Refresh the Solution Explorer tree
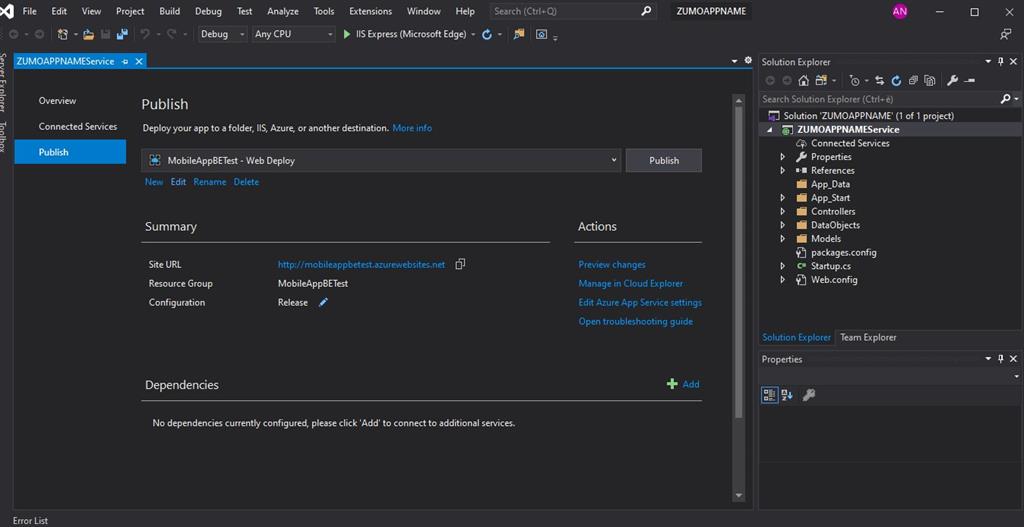The height and width of the screenshot is (527, 1024). (896, 80)
